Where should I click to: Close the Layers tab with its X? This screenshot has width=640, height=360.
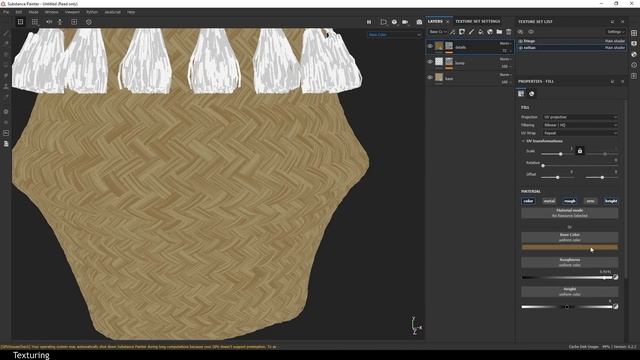tap(447, 21)
